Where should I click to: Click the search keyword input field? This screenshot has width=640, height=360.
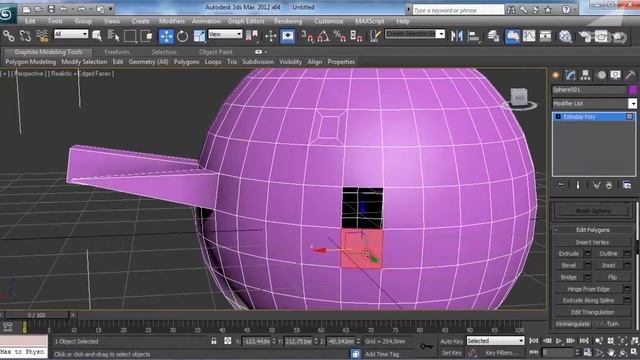coord(458,10)
